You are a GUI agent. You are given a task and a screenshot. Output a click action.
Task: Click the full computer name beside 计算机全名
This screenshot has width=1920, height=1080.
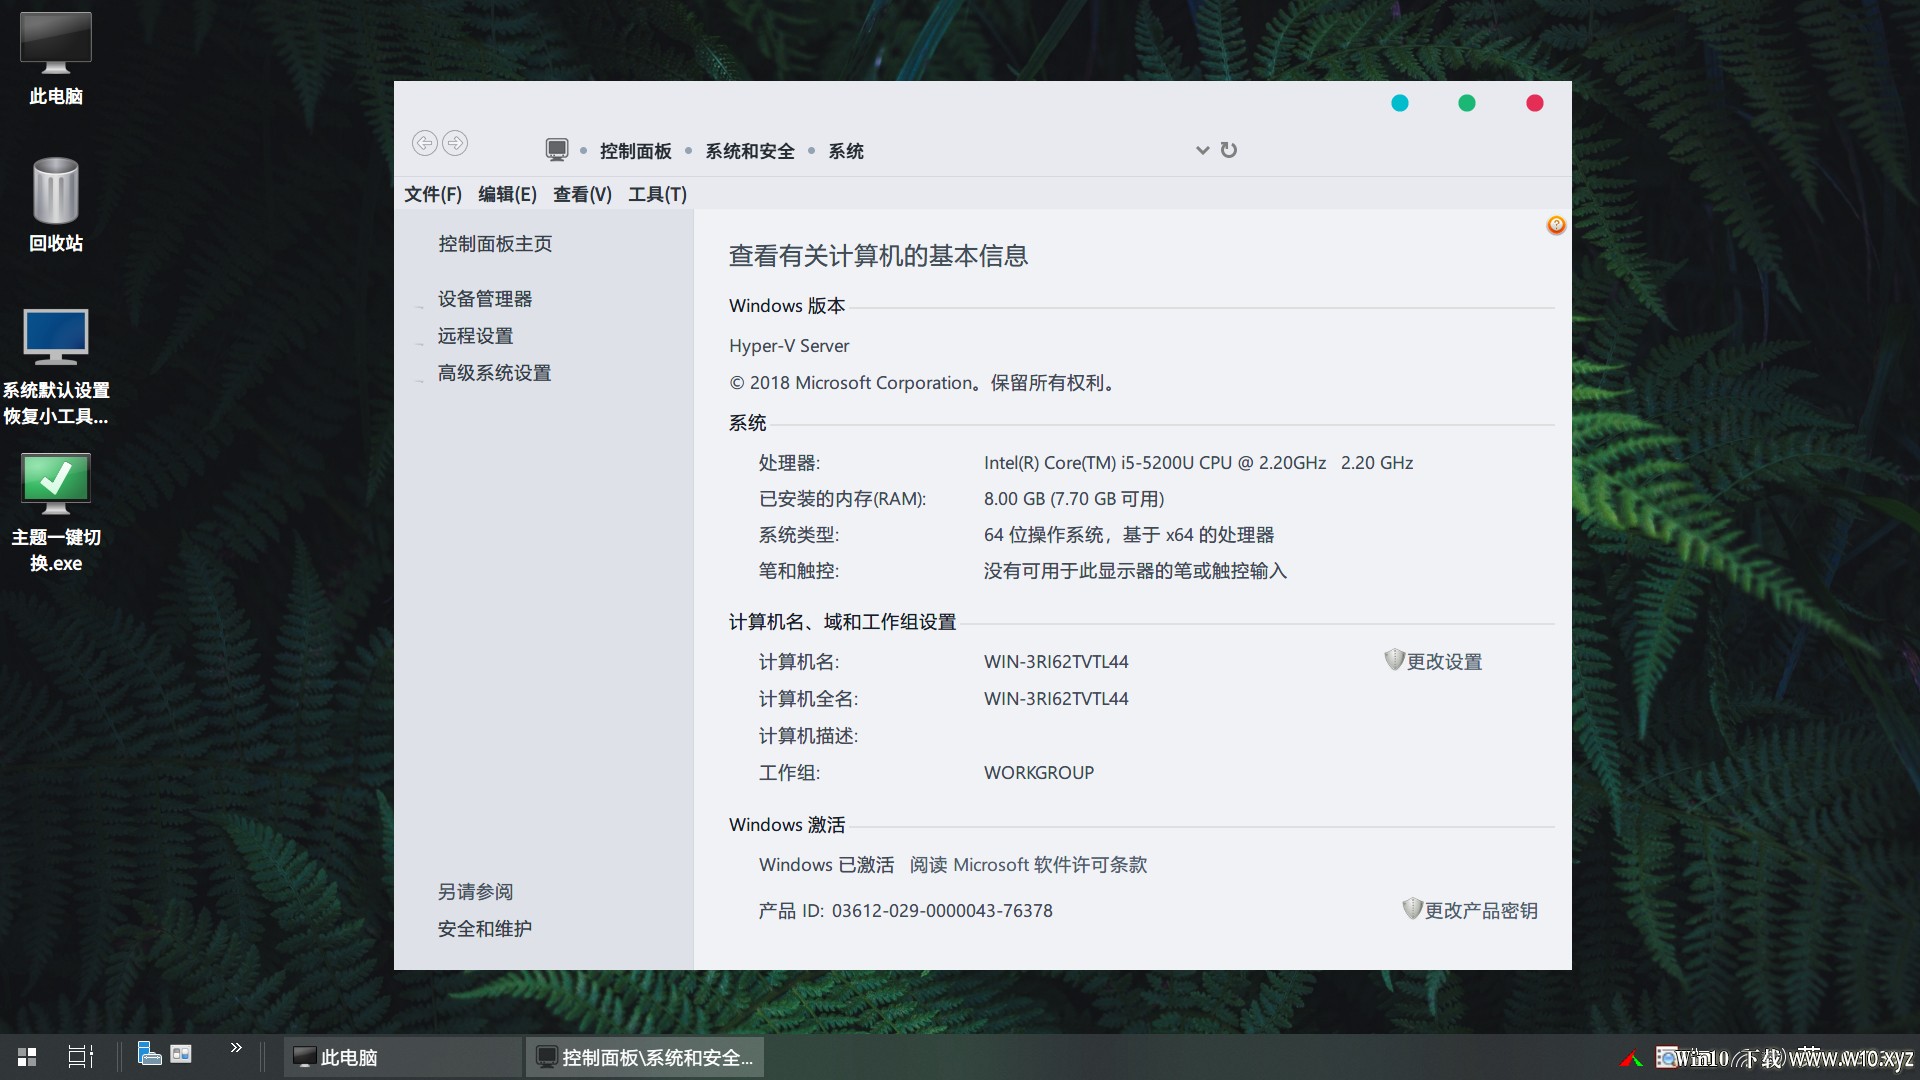[x=1056, y=699]
